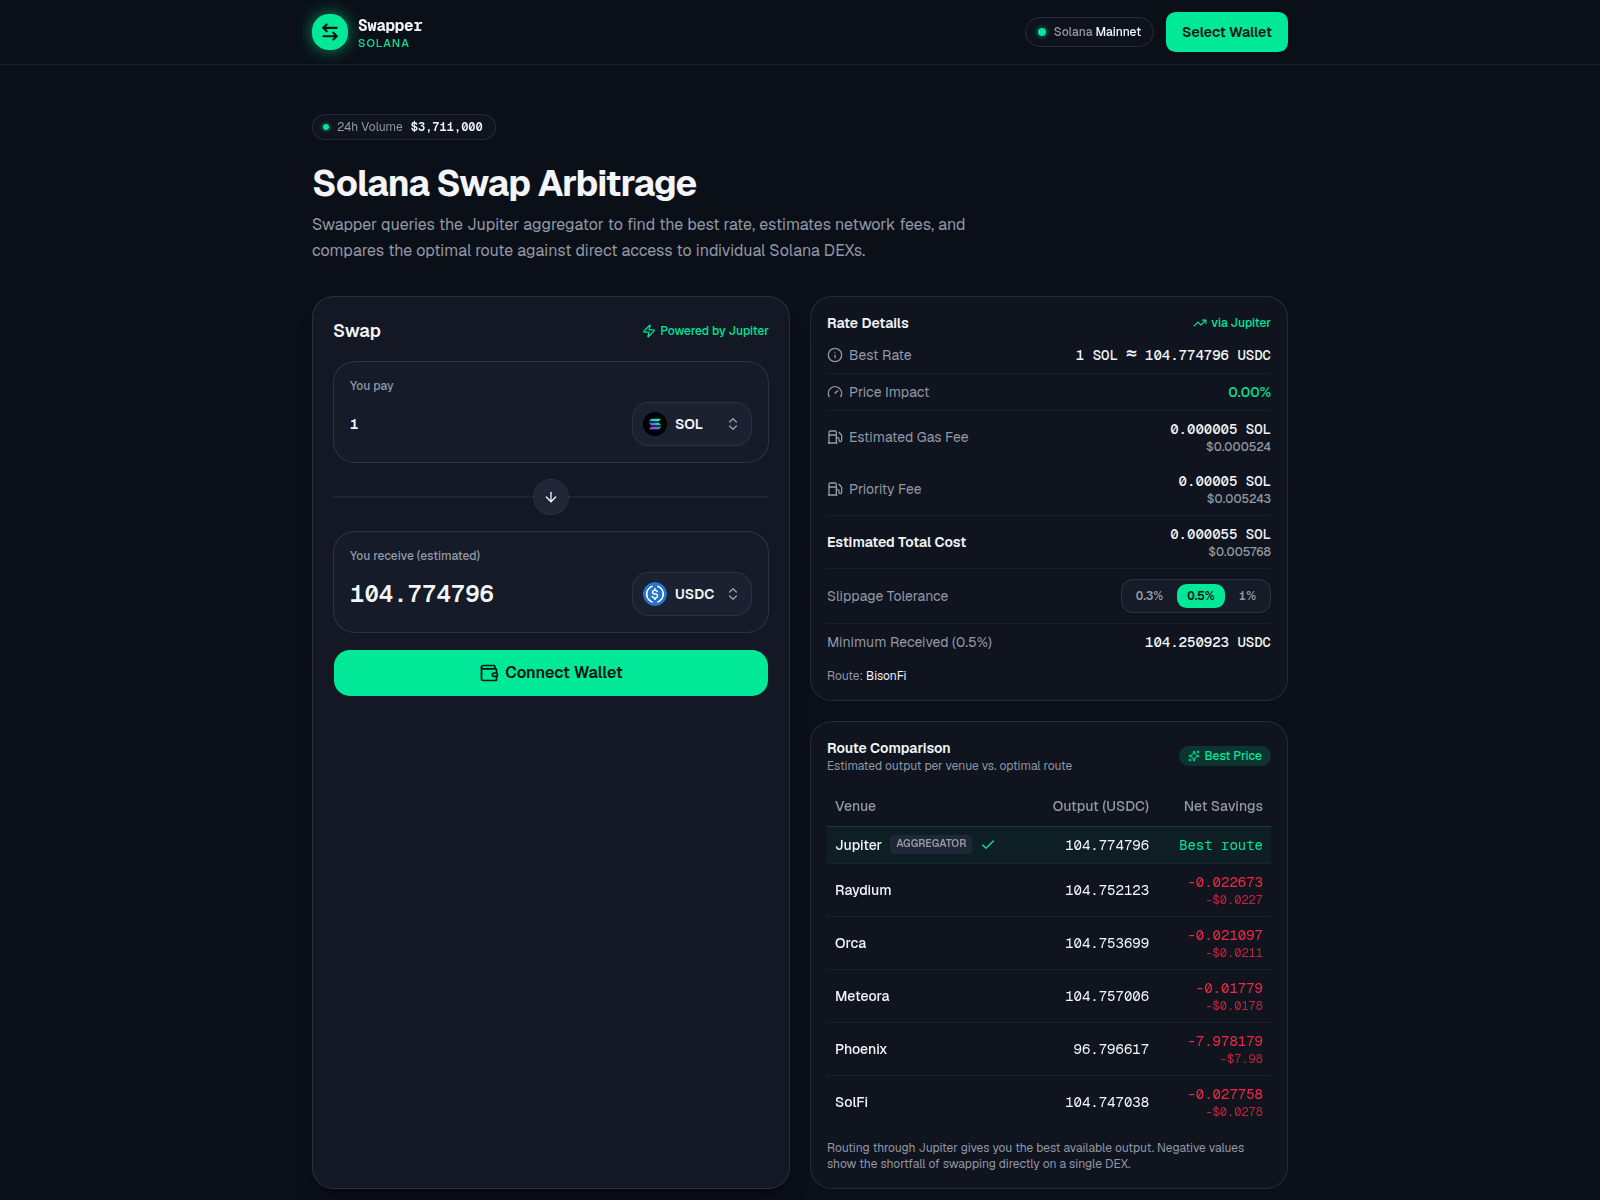Viewport: 1600px width, 1200px height.
Task: Click the Priority Fee 0.00005 SOL value
Action: (1224, 481)
